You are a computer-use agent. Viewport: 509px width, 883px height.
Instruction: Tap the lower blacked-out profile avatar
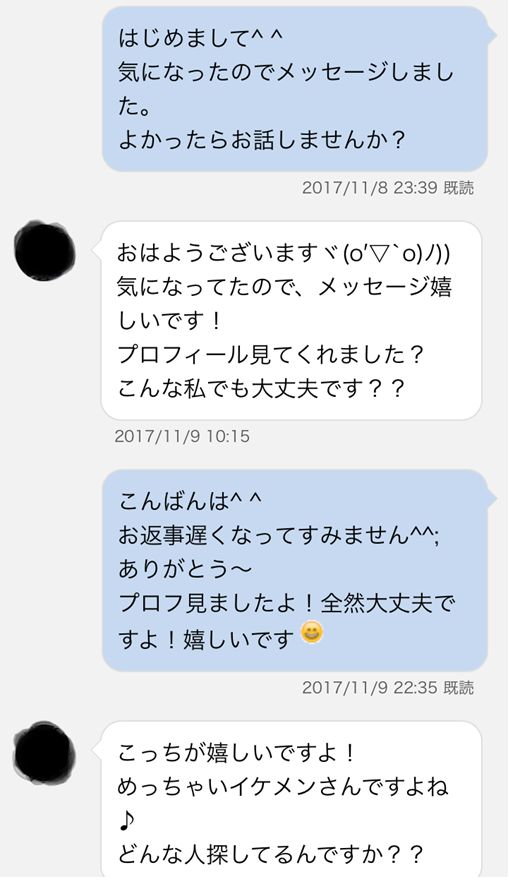pyautogui.click(x=44, y=752)
